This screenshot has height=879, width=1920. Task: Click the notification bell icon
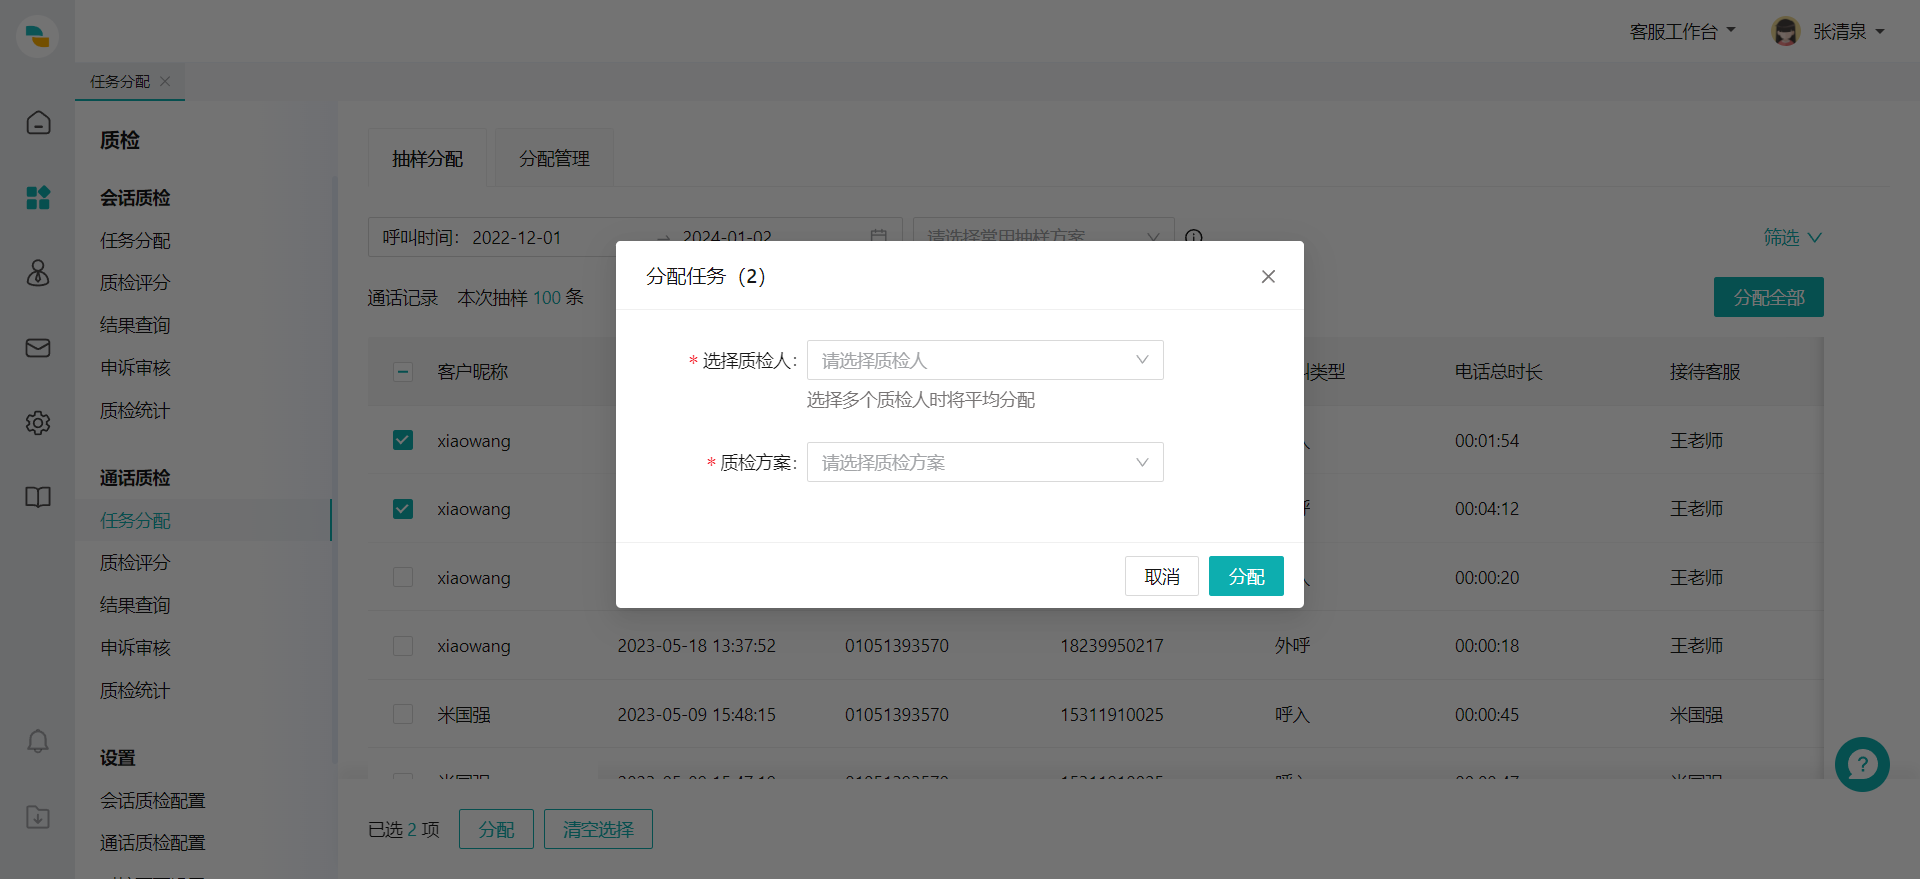38,742
